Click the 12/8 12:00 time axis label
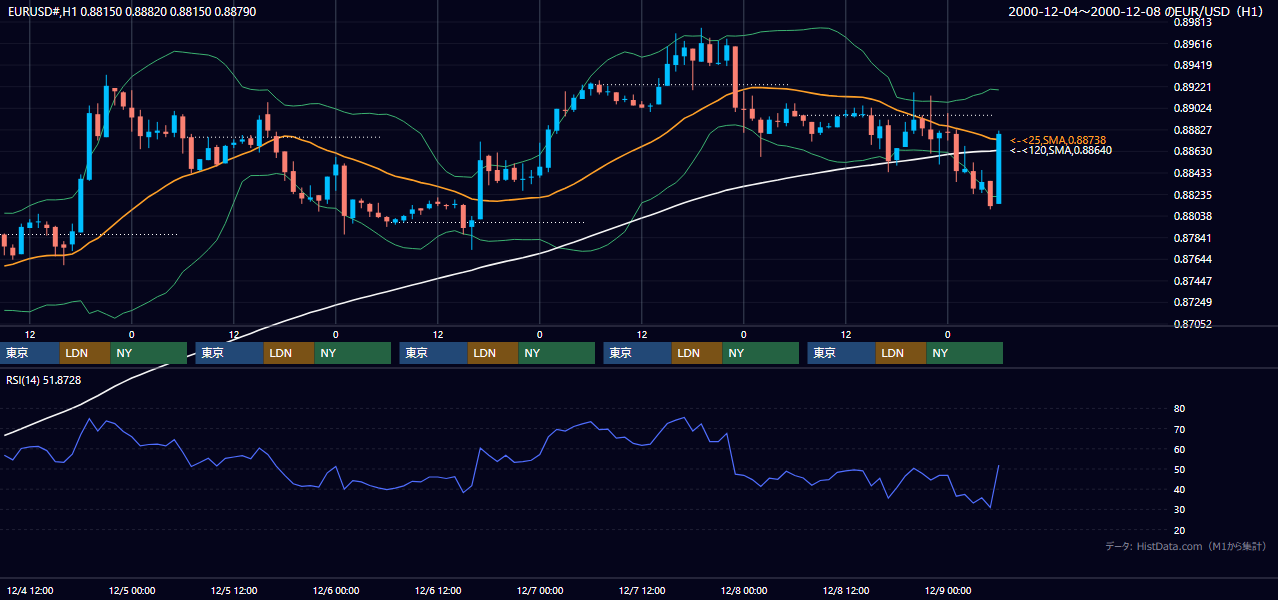 click(x=845, y=590)
